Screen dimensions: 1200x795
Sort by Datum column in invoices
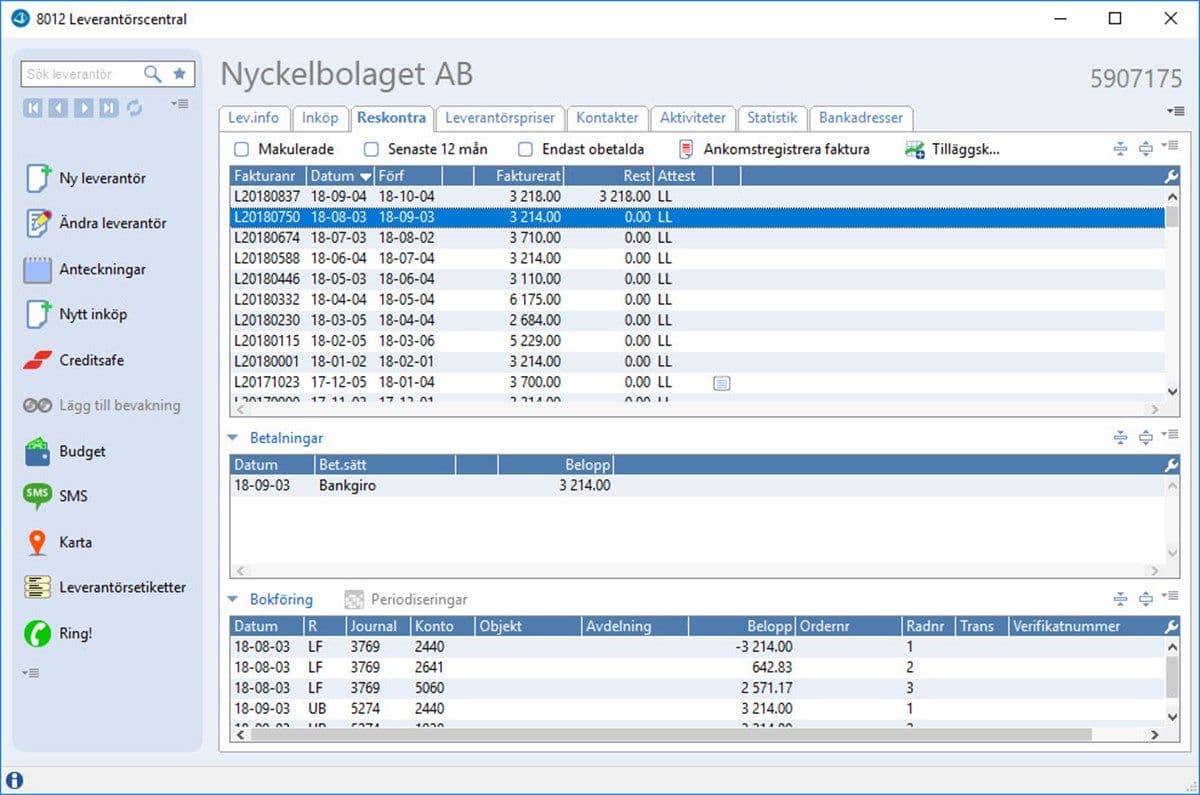click(340, 176)
